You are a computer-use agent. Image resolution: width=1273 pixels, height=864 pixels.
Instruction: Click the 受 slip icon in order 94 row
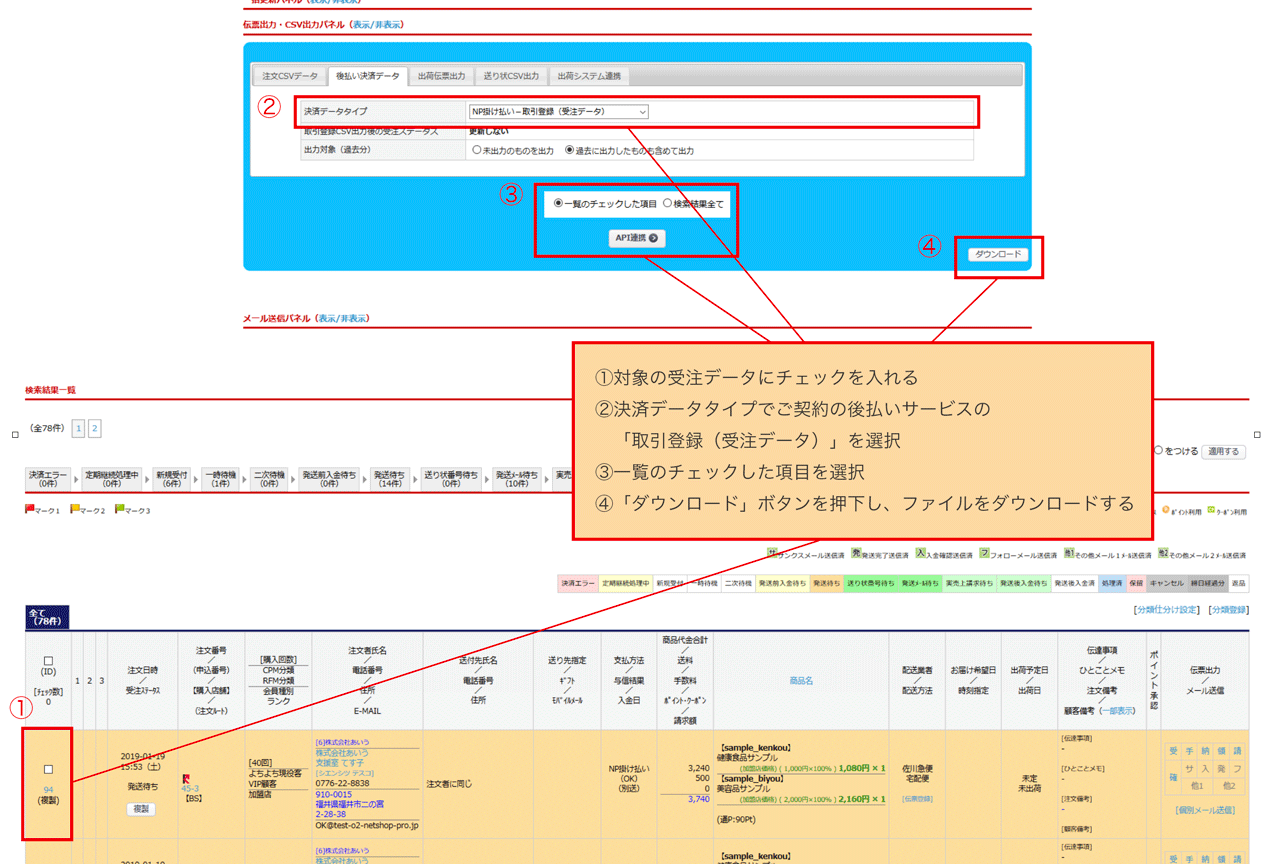(x=1173, y=751)
